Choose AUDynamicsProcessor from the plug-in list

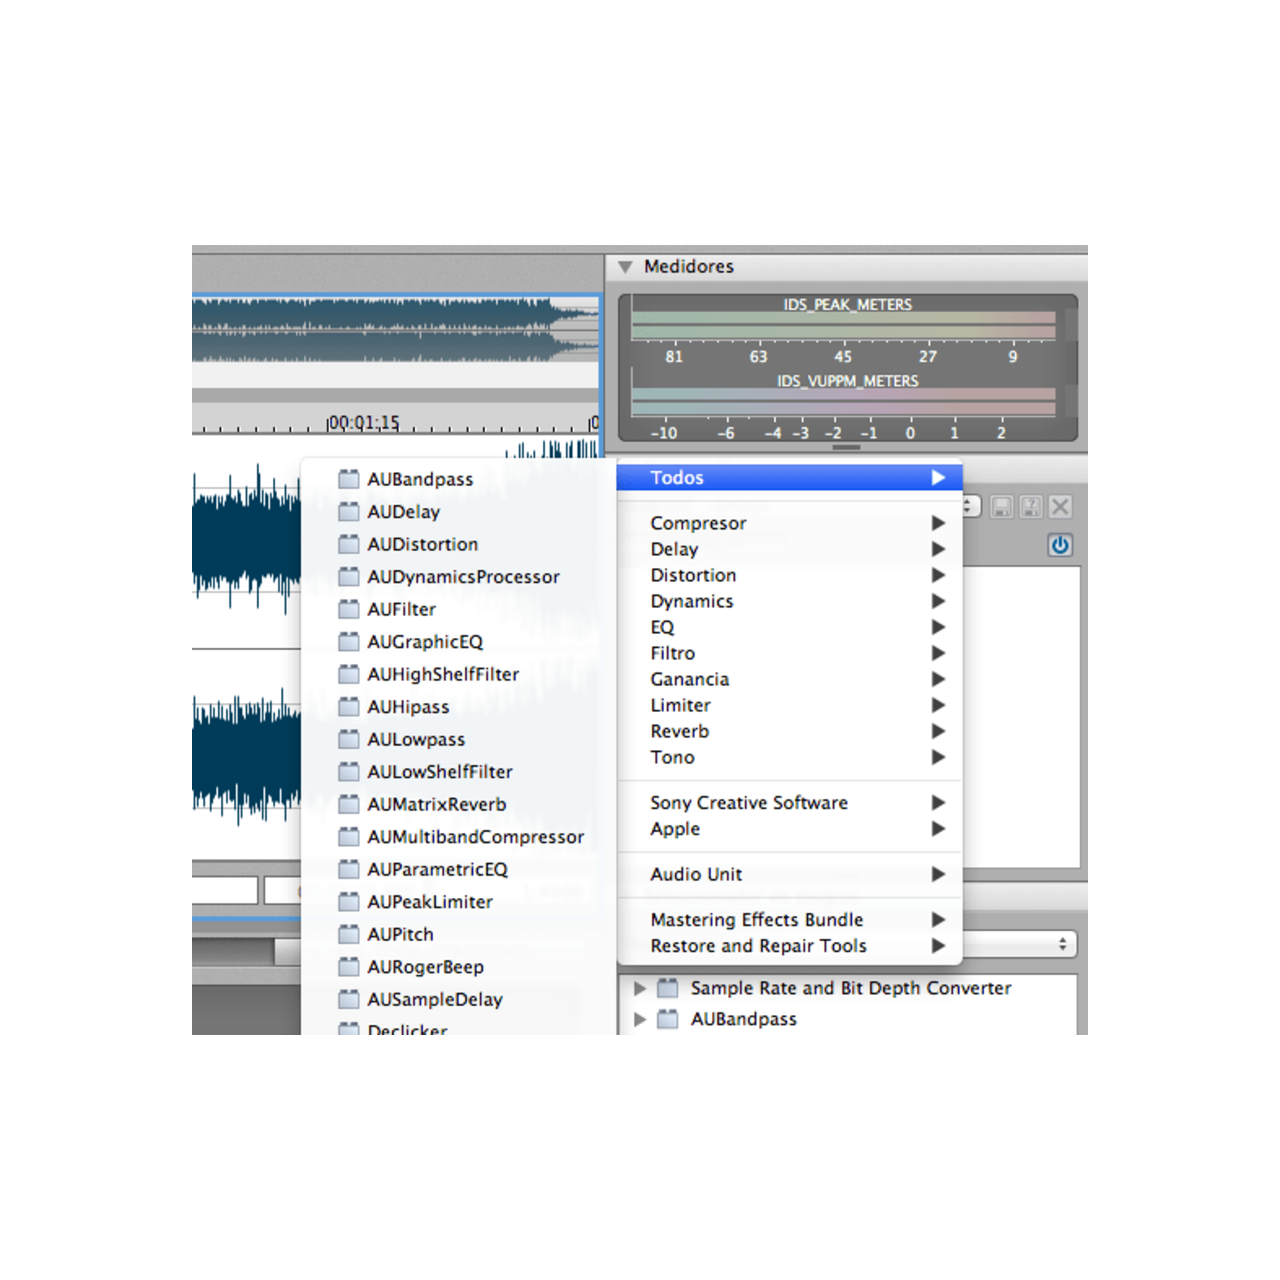(x=463, y=577)
